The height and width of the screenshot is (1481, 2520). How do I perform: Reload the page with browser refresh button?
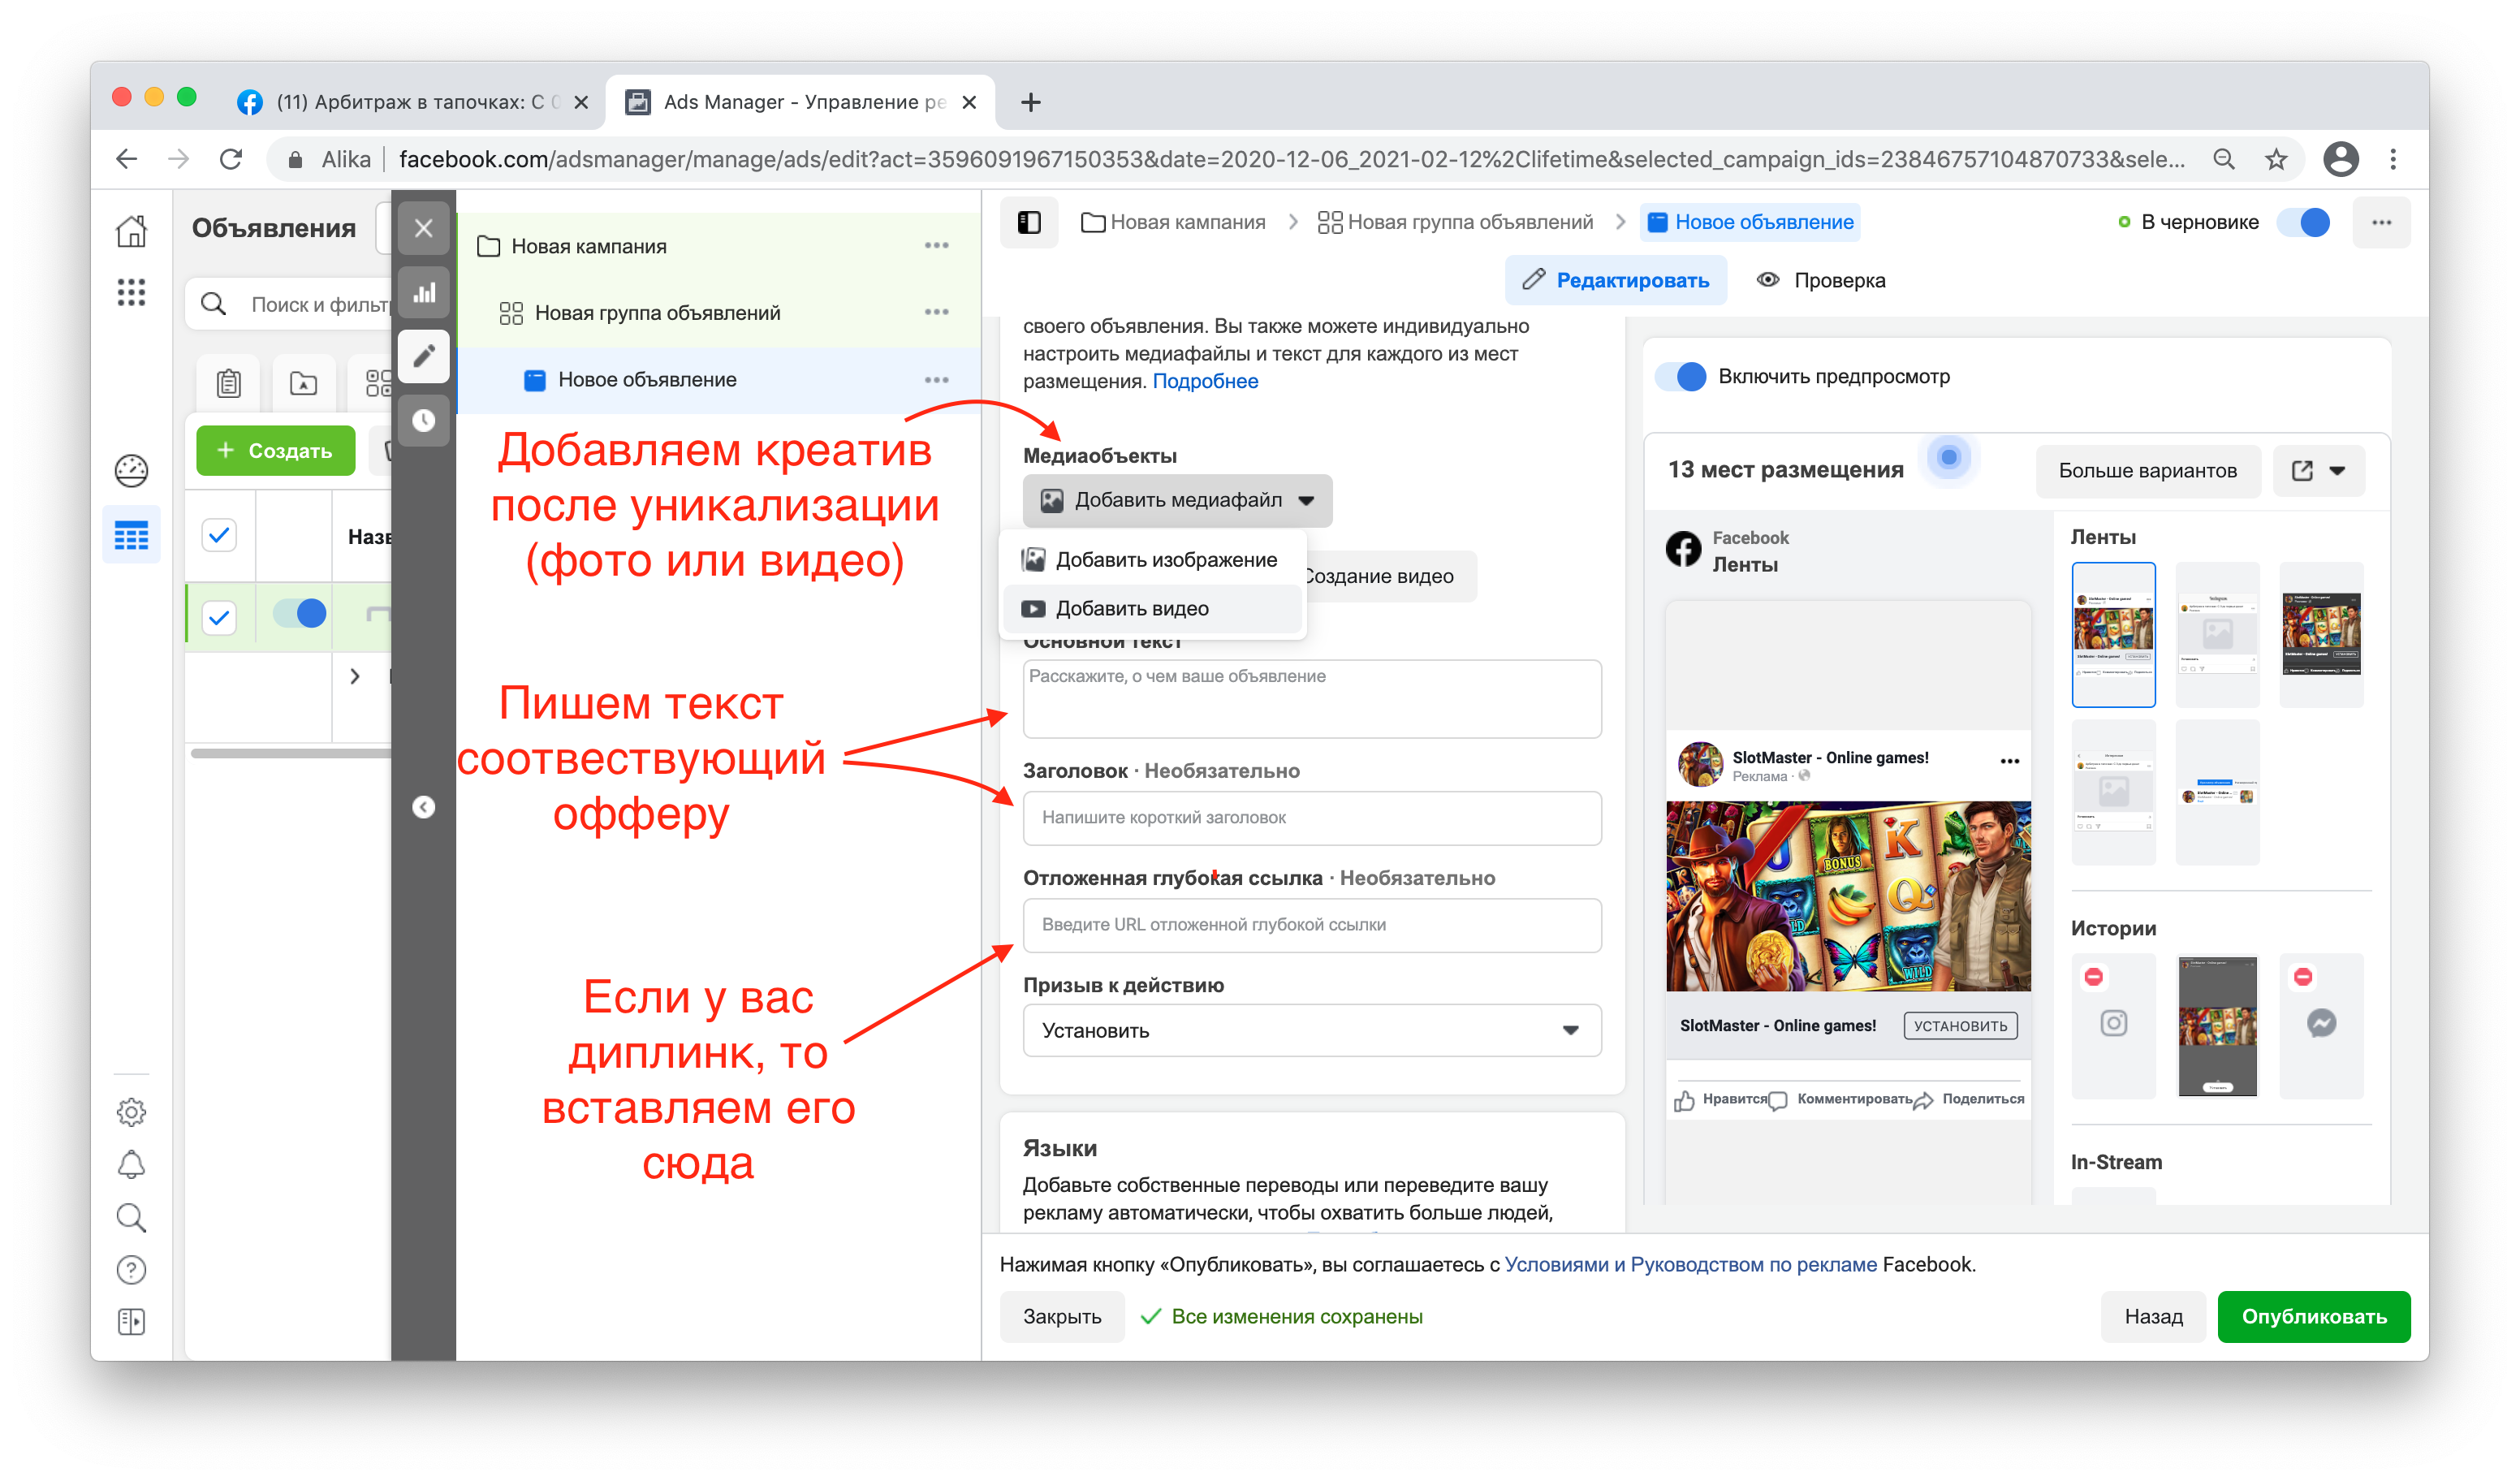(231, 159)
